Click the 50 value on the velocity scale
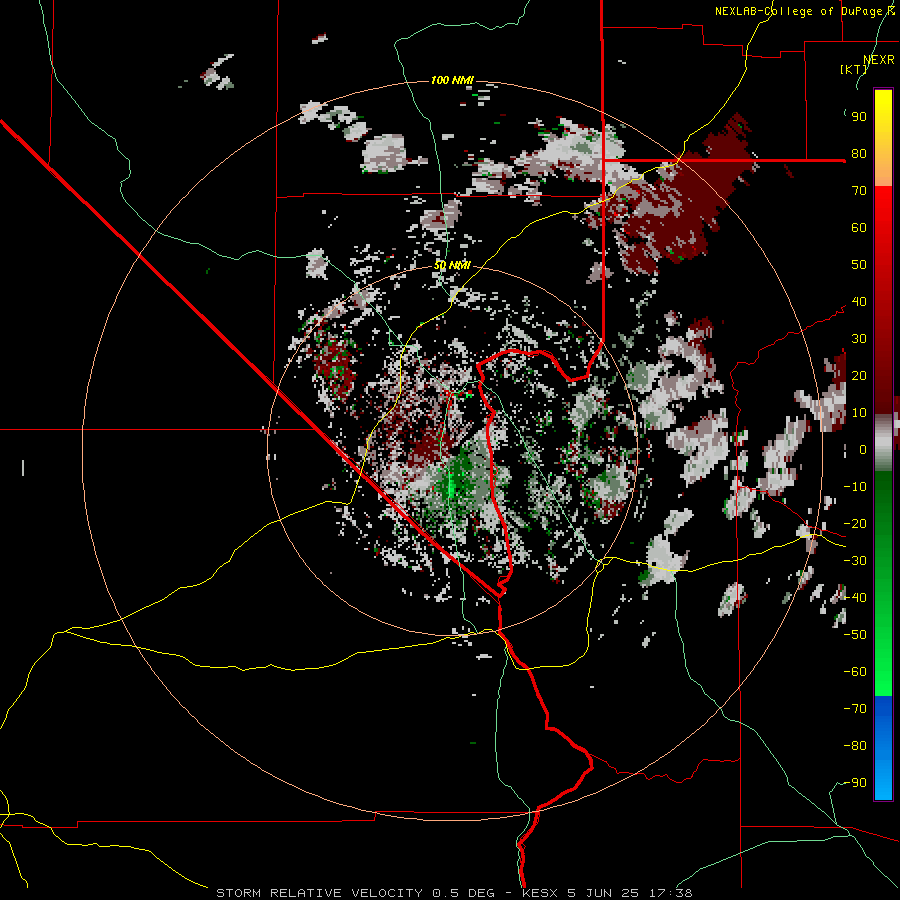This screenshot has width=900, height=900. [859, 265]
